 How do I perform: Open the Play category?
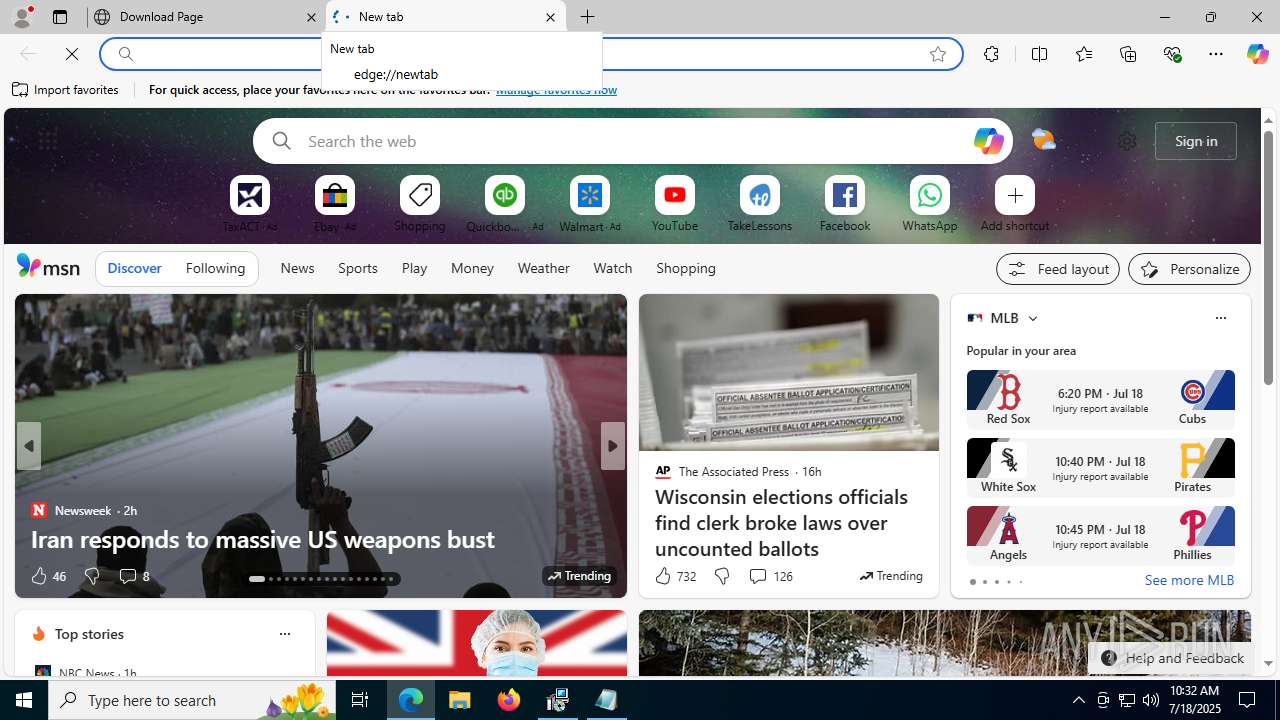[x=414, y=268]
